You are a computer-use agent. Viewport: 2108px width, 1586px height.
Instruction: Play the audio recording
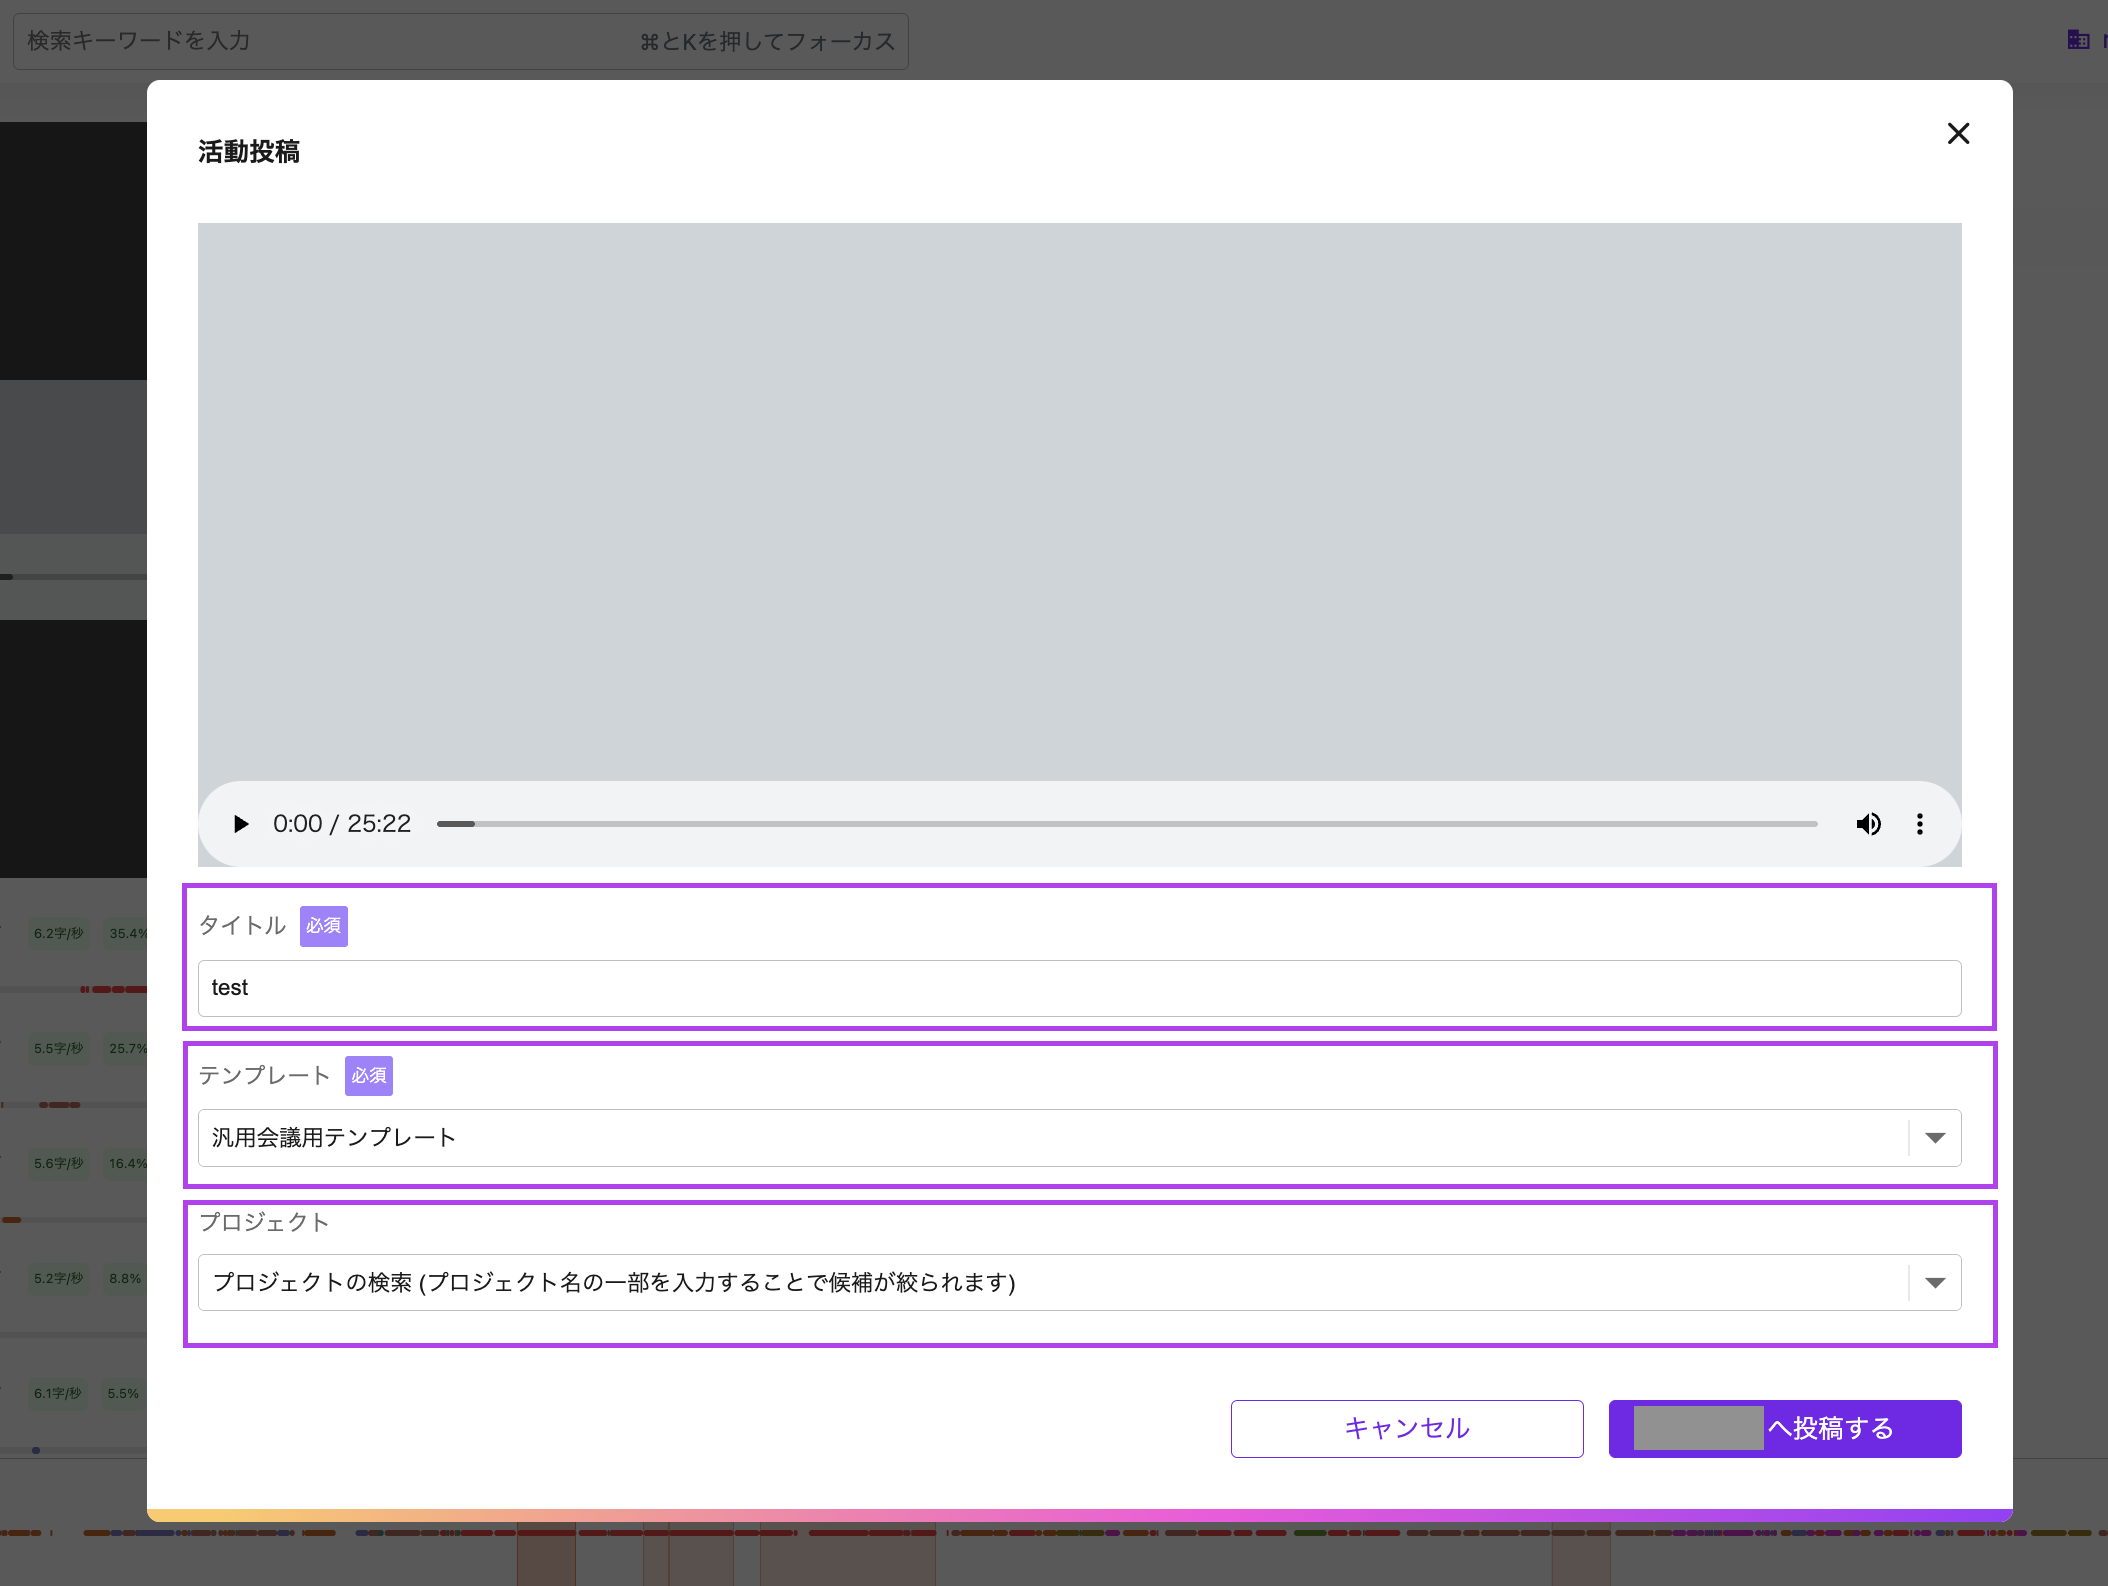coord(241,824)
